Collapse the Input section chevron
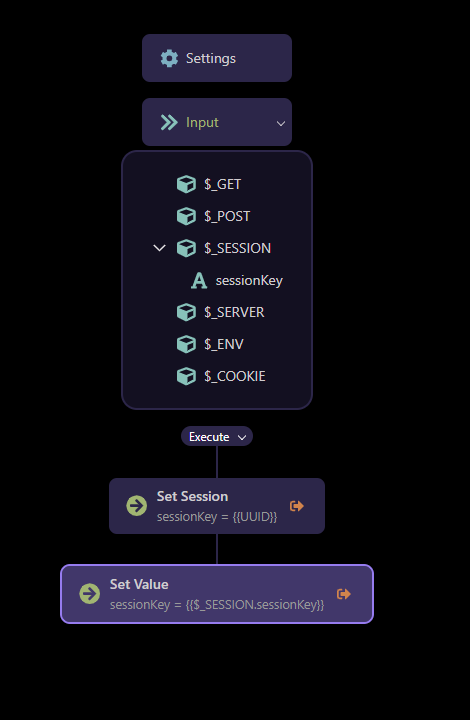Image resolution: width=470 pixels, height=720 pixels. pyautogui.click(x=280, y=124)
